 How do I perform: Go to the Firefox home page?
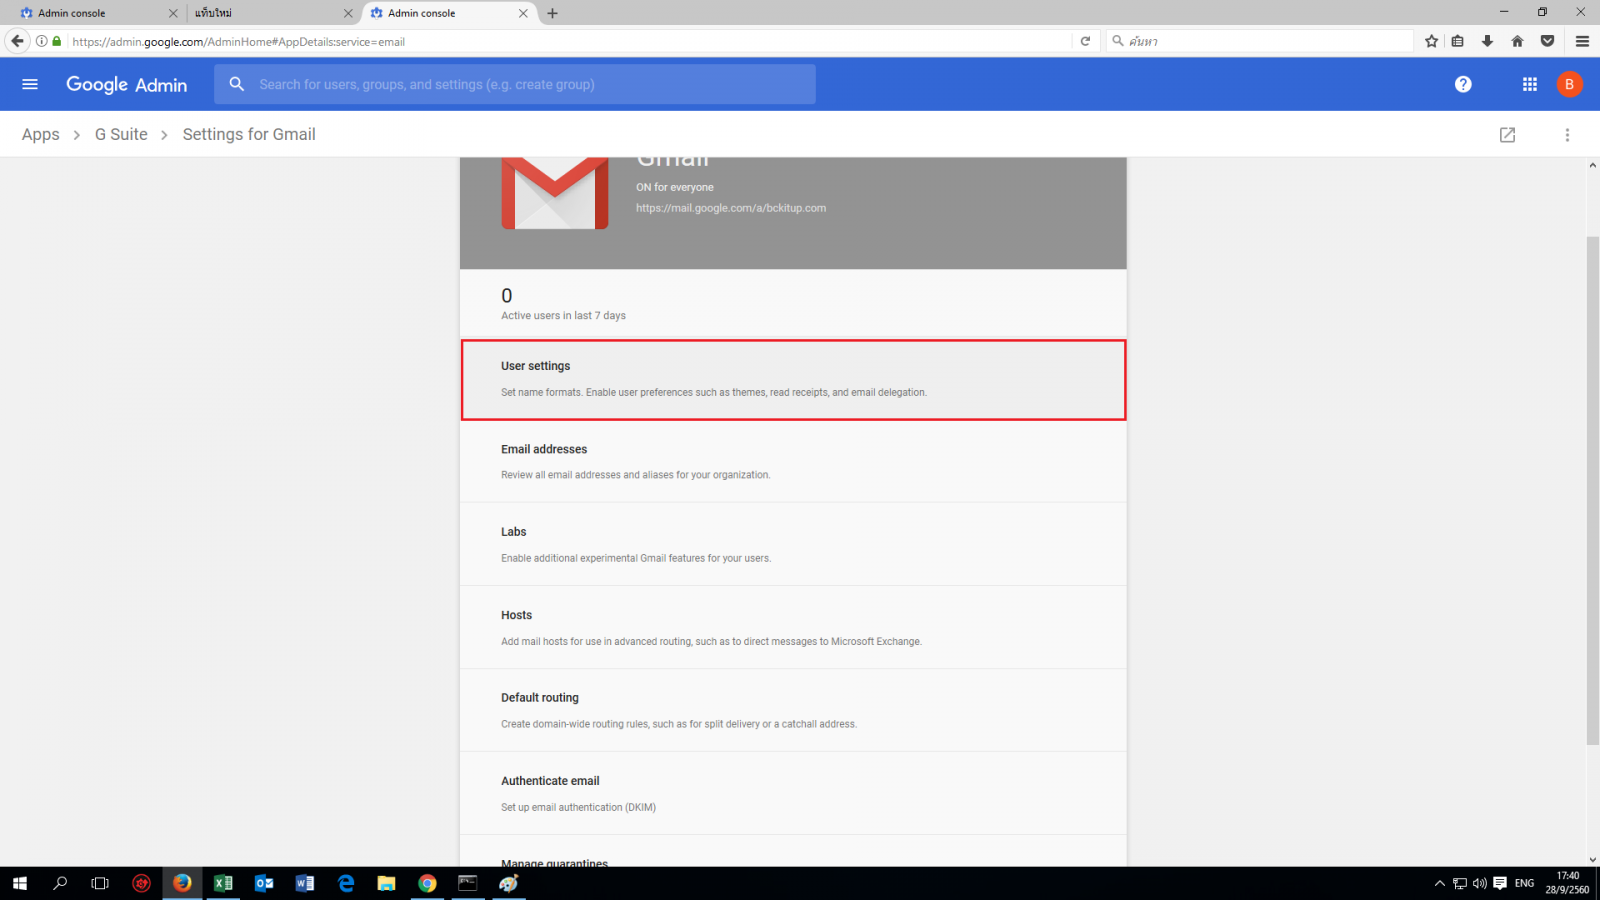coord(1517,41)
